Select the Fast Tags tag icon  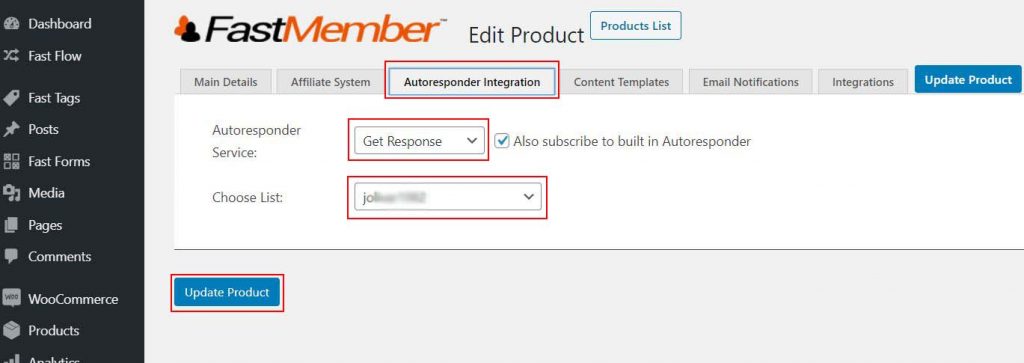click(x=10, y=98)
